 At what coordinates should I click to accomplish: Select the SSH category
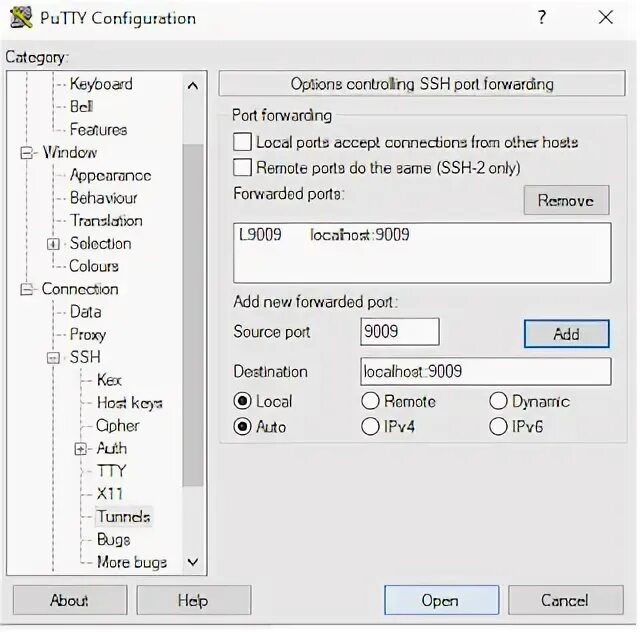tap(85, 357)
